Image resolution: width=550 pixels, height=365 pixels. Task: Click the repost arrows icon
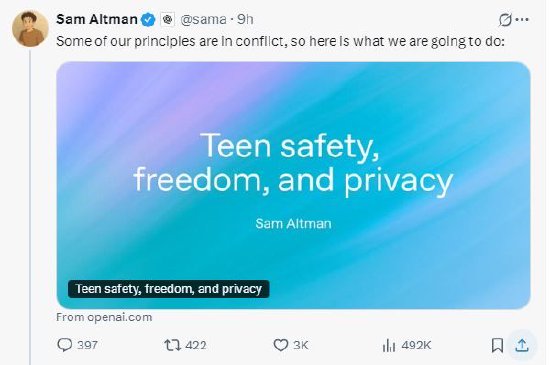(173, 345)
